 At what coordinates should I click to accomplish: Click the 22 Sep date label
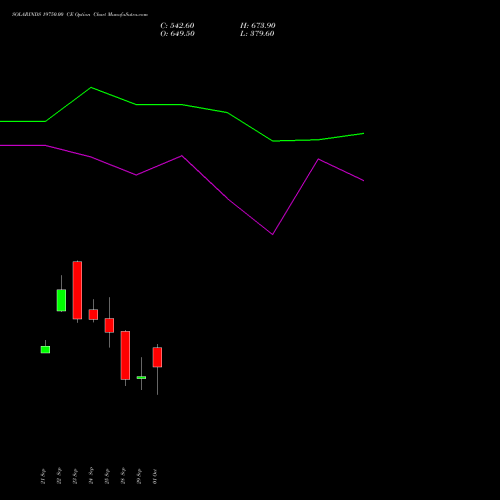[x=59, y=476]
